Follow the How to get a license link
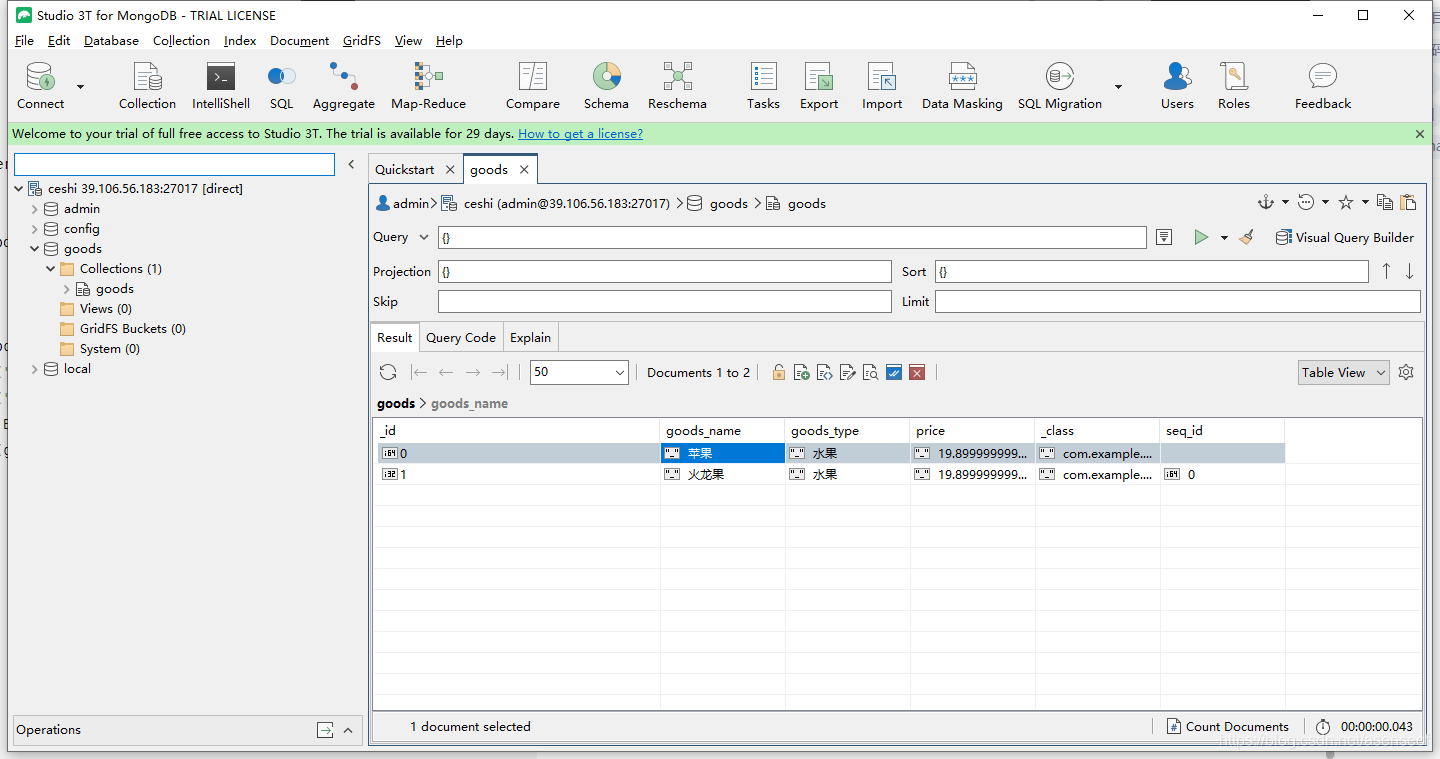 coord(580,133)
